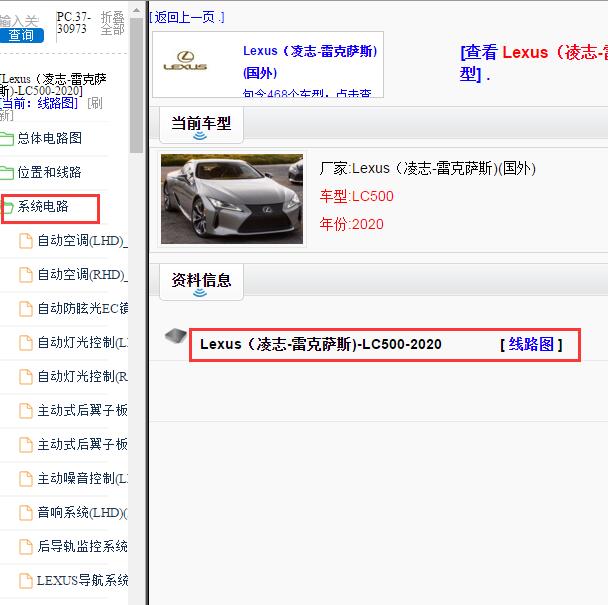The height and width of the screenshot is (605, 608).
Task: Click the sidebar vertical scrollbar thumb
Action: click(136, 85)
